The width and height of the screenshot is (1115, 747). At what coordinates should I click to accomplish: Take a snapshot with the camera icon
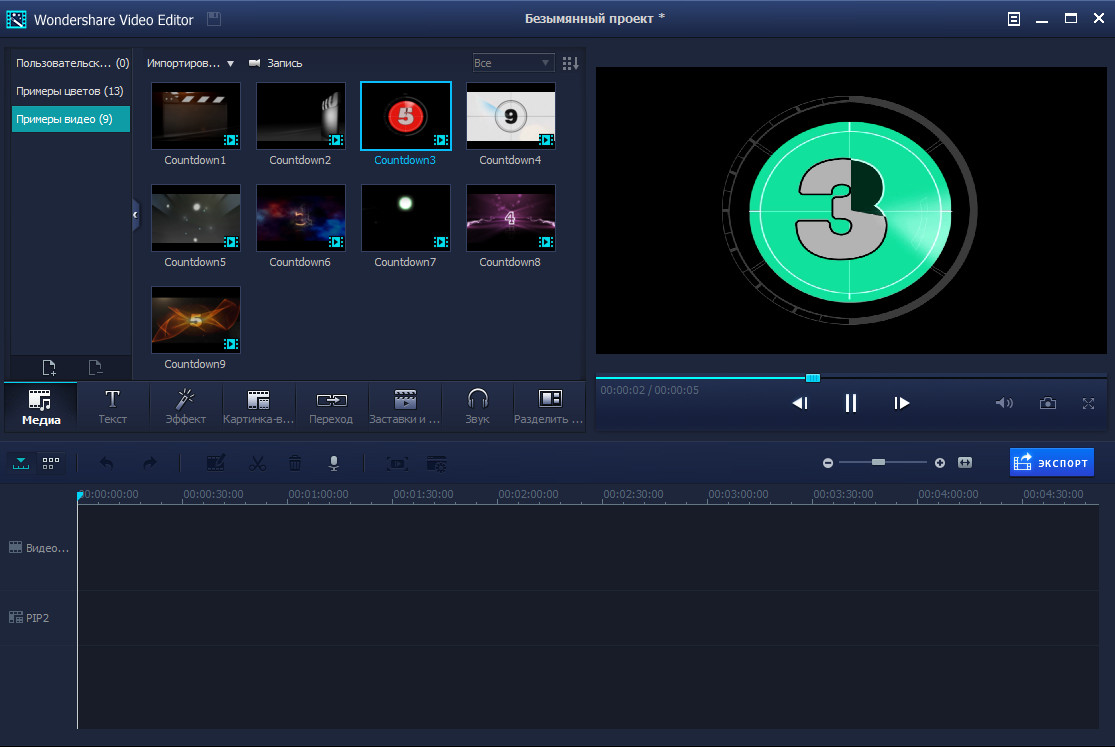pos(1047,403)
